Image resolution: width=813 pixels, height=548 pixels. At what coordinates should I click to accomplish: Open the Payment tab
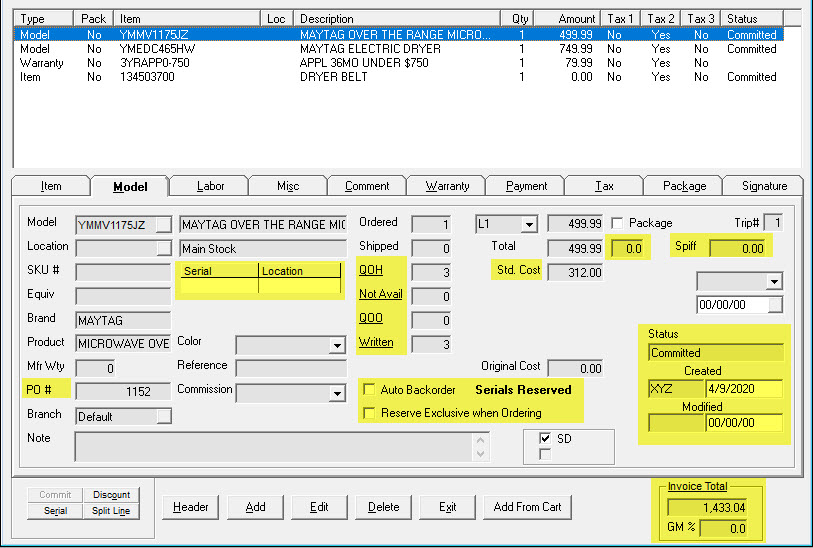(x=526, y=186)
